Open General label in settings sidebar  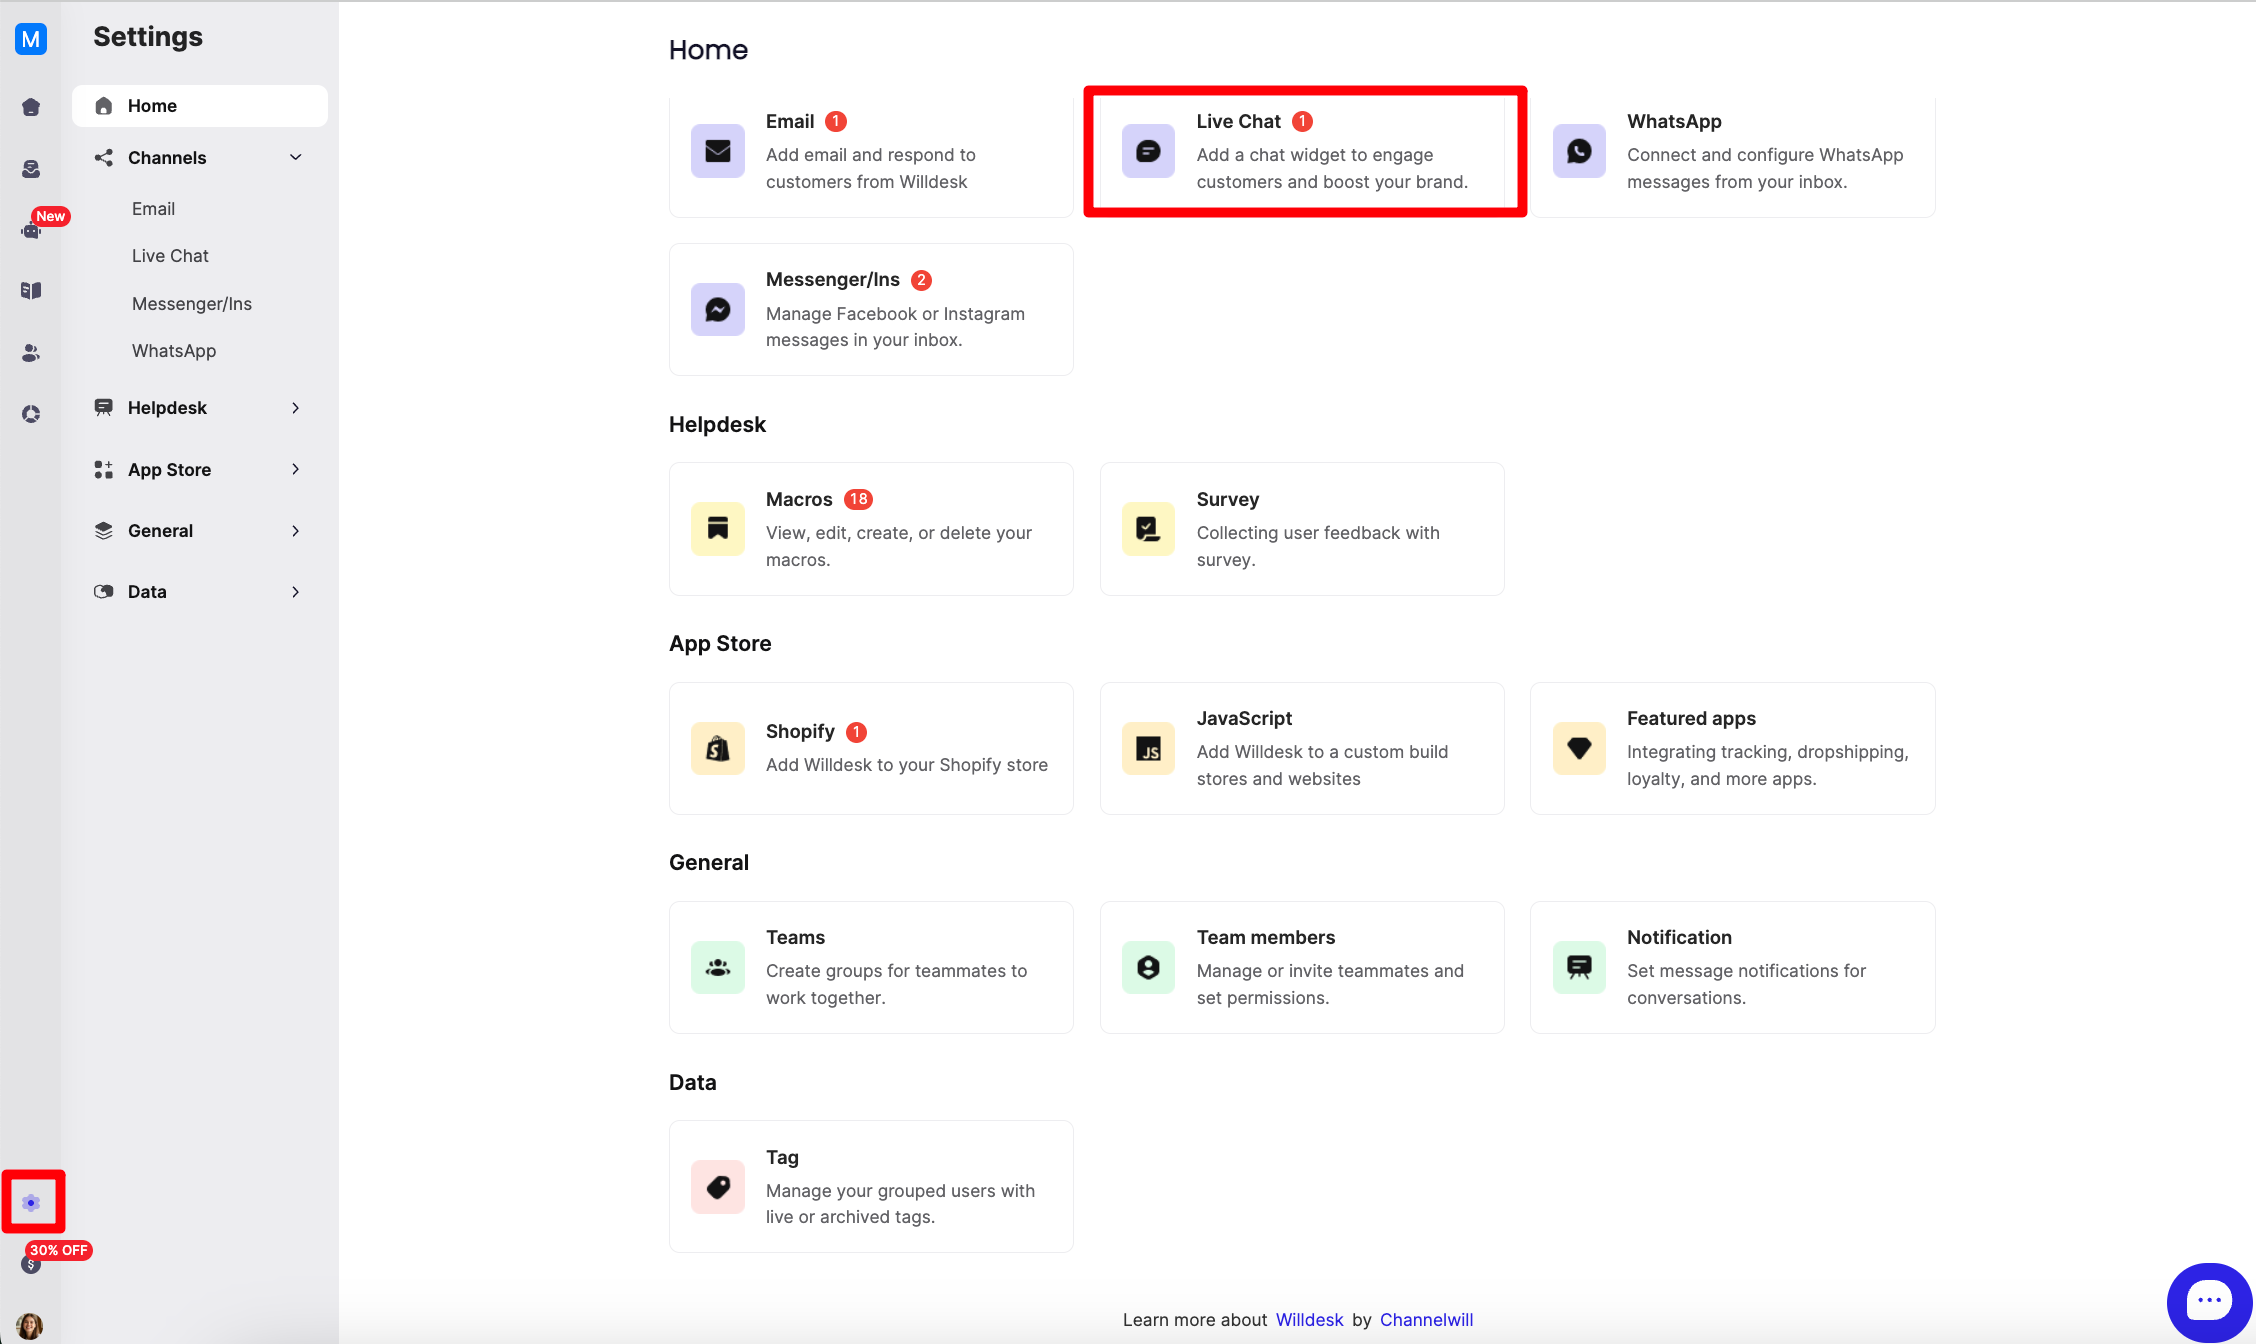click(160, 531)
